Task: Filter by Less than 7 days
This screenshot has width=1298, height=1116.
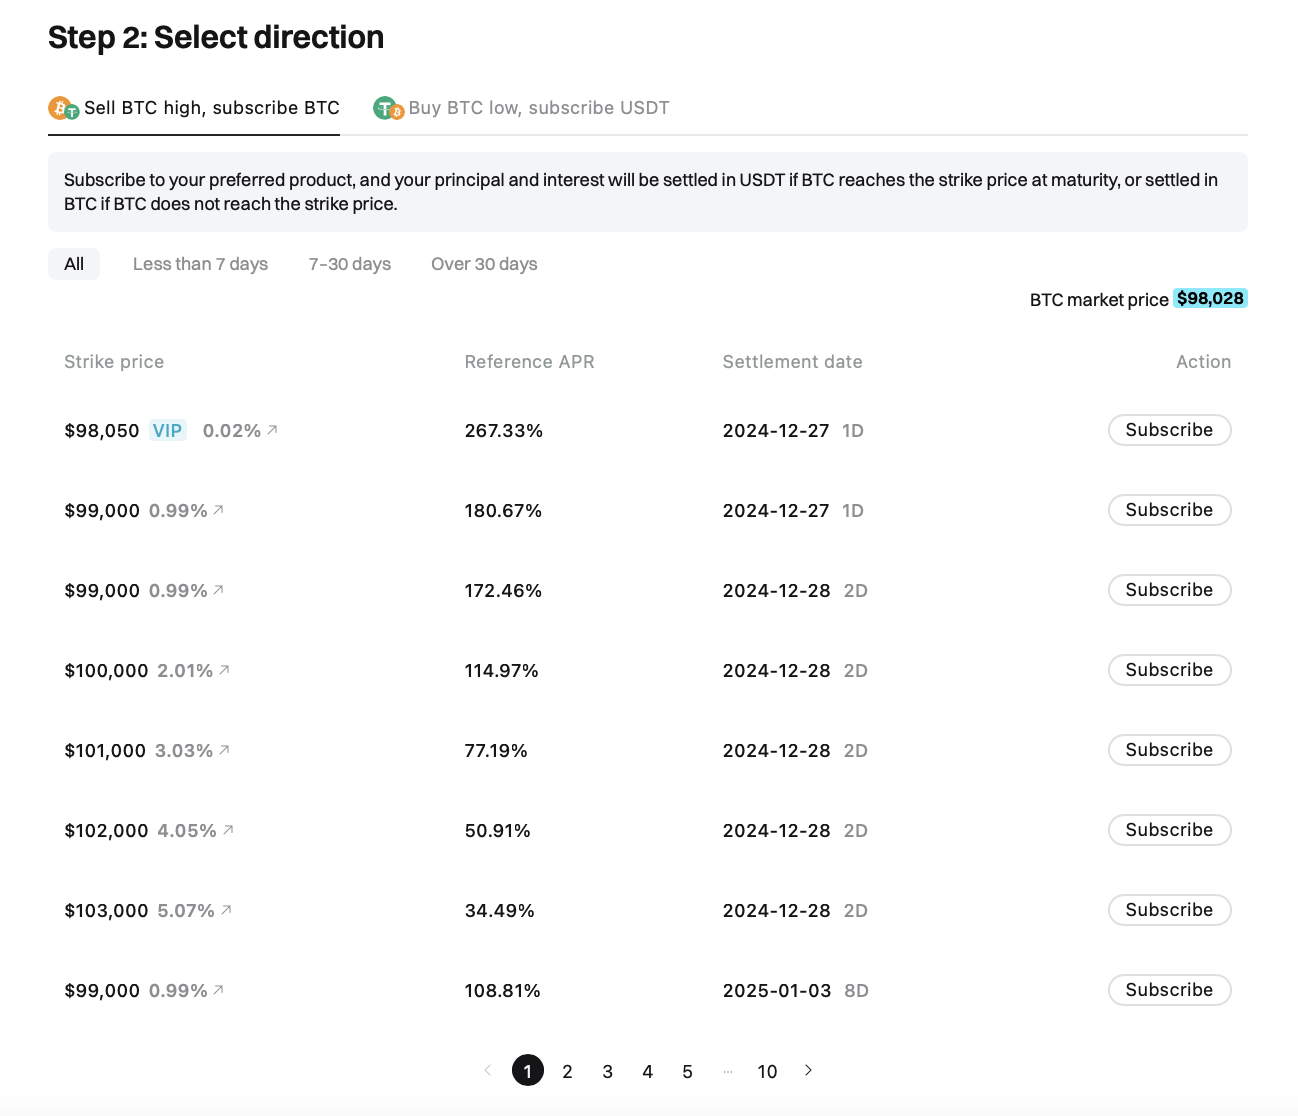Action: click(200, 264)
